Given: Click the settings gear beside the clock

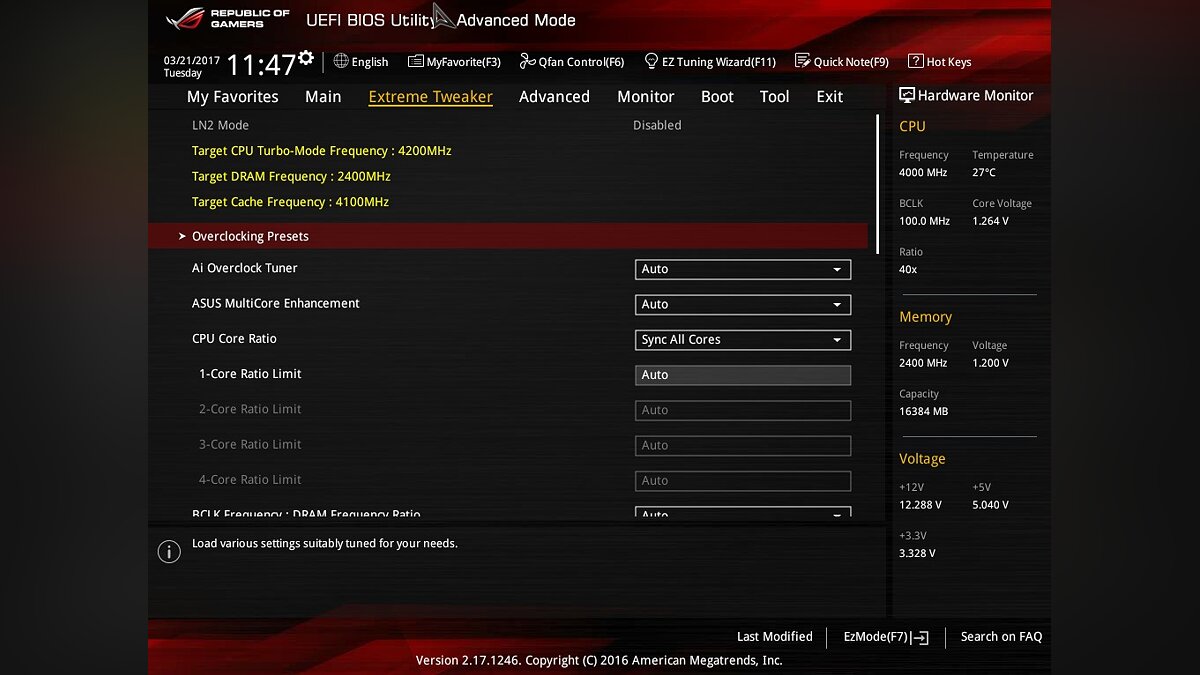Looking at the screenshot, I should 306,58.
